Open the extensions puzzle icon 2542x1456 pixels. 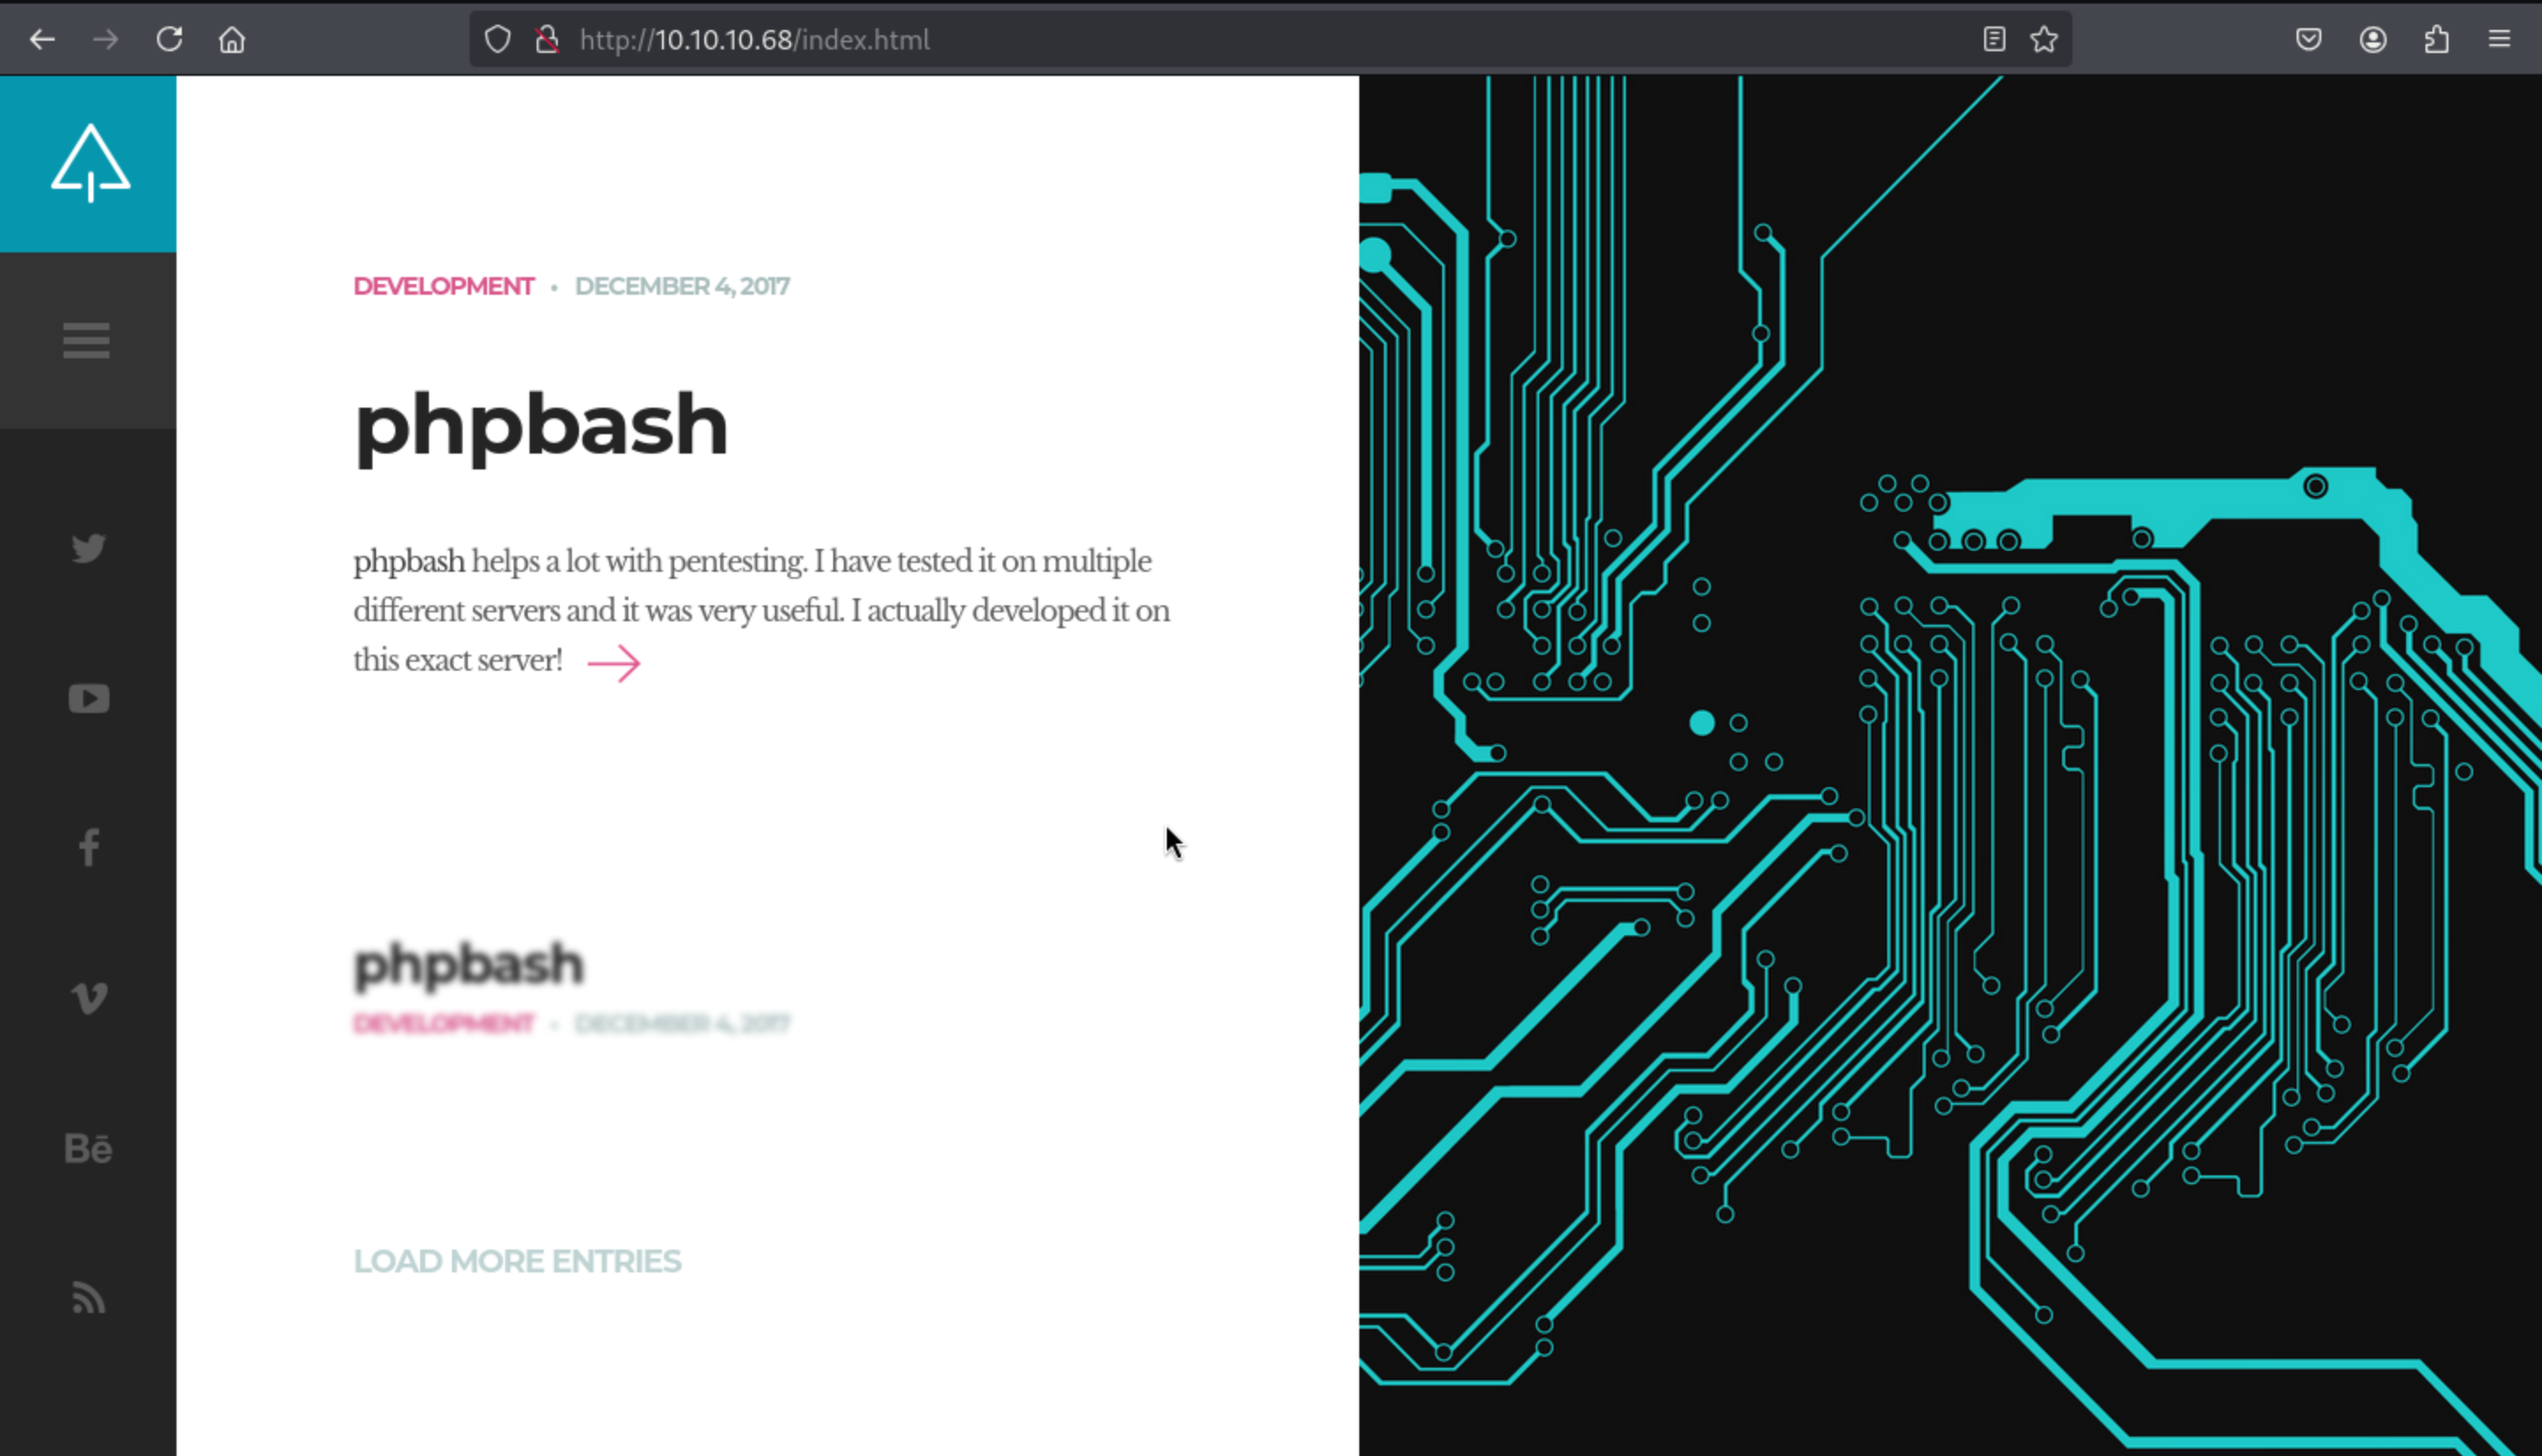2437,40
